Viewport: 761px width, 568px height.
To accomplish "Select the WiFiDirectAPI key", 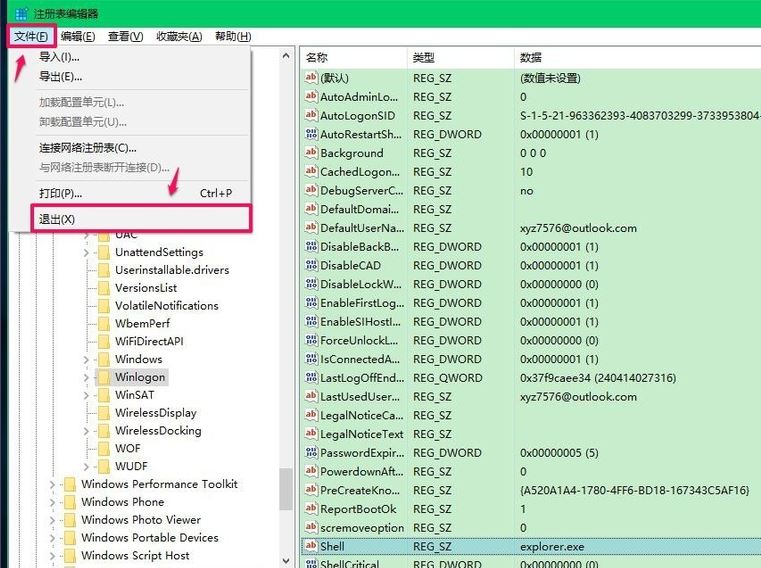I will 149,342.
